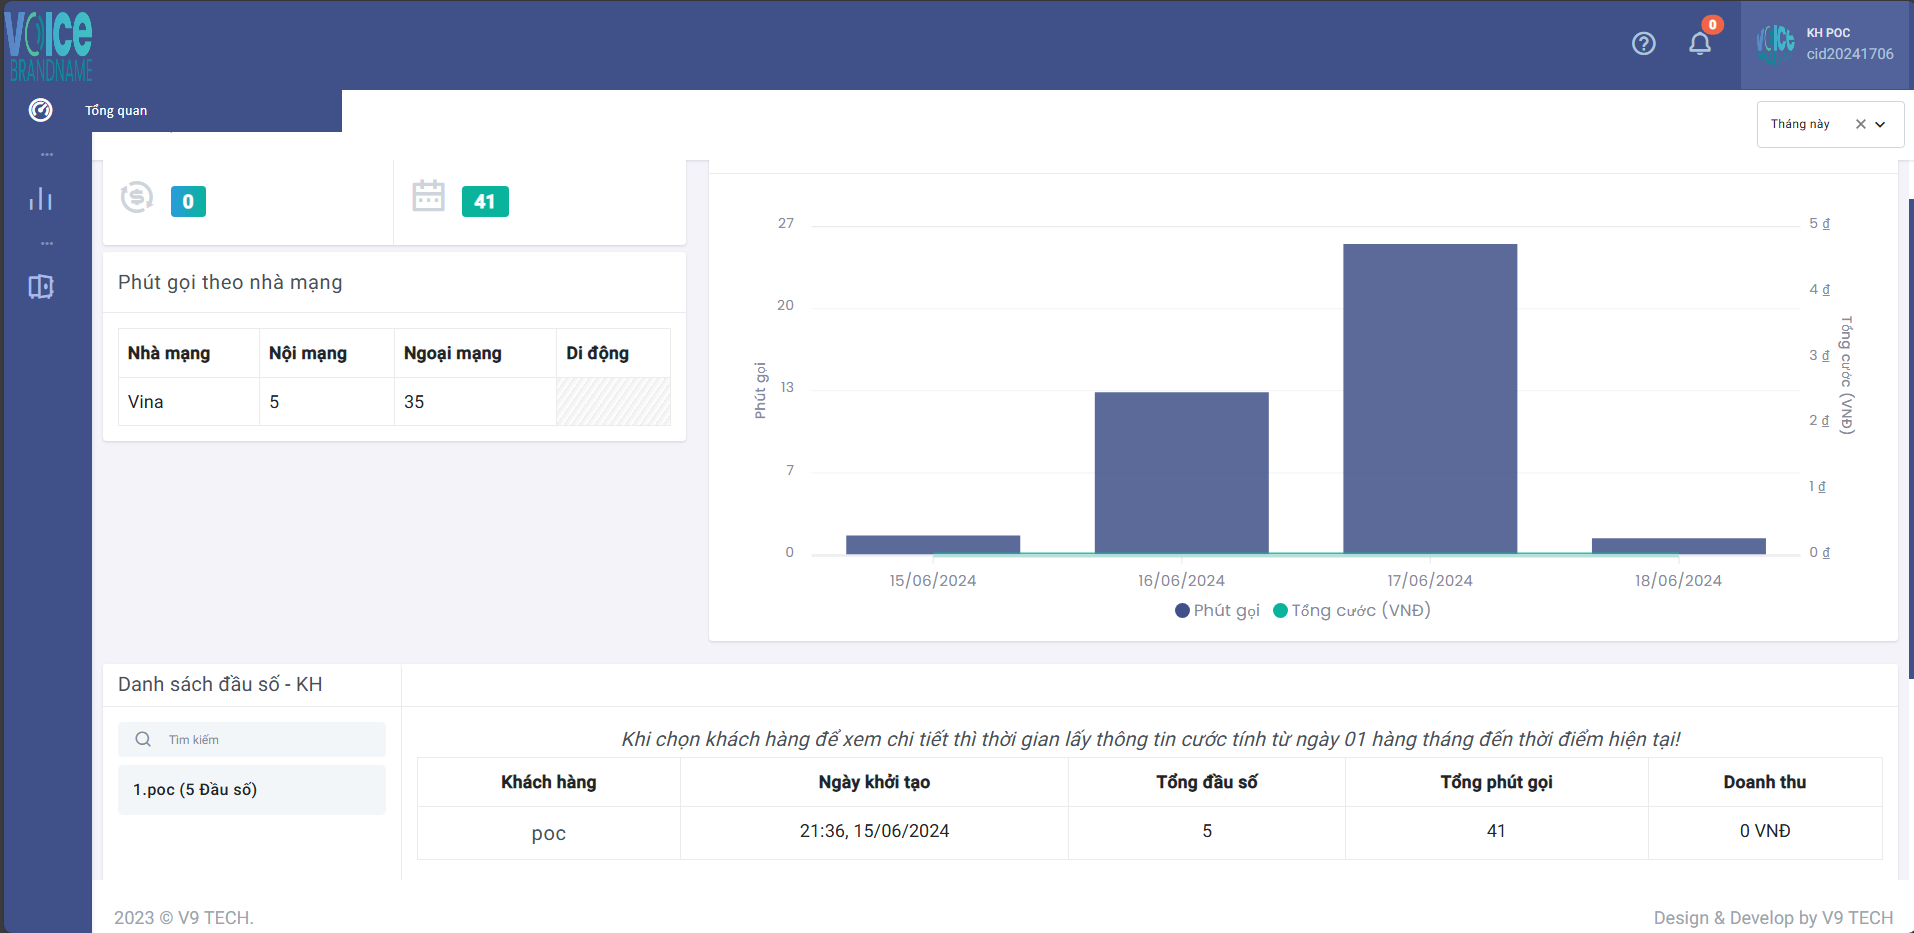Click the search magnifier icon
Image resolution: width=1914 pixels, height=933 pixels.
[x=143, y=739]
